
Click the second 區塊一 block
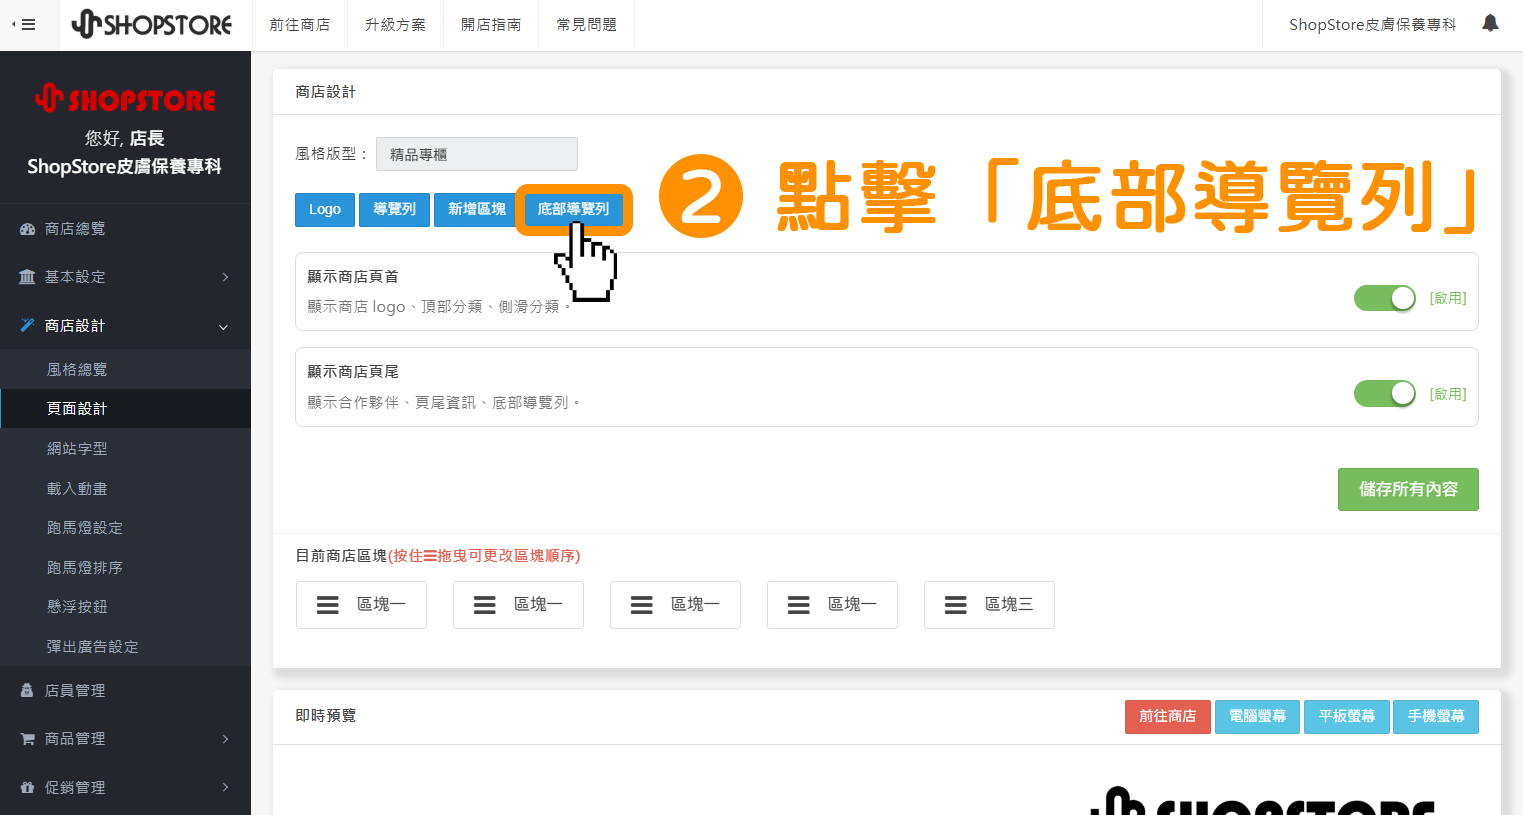518,604
